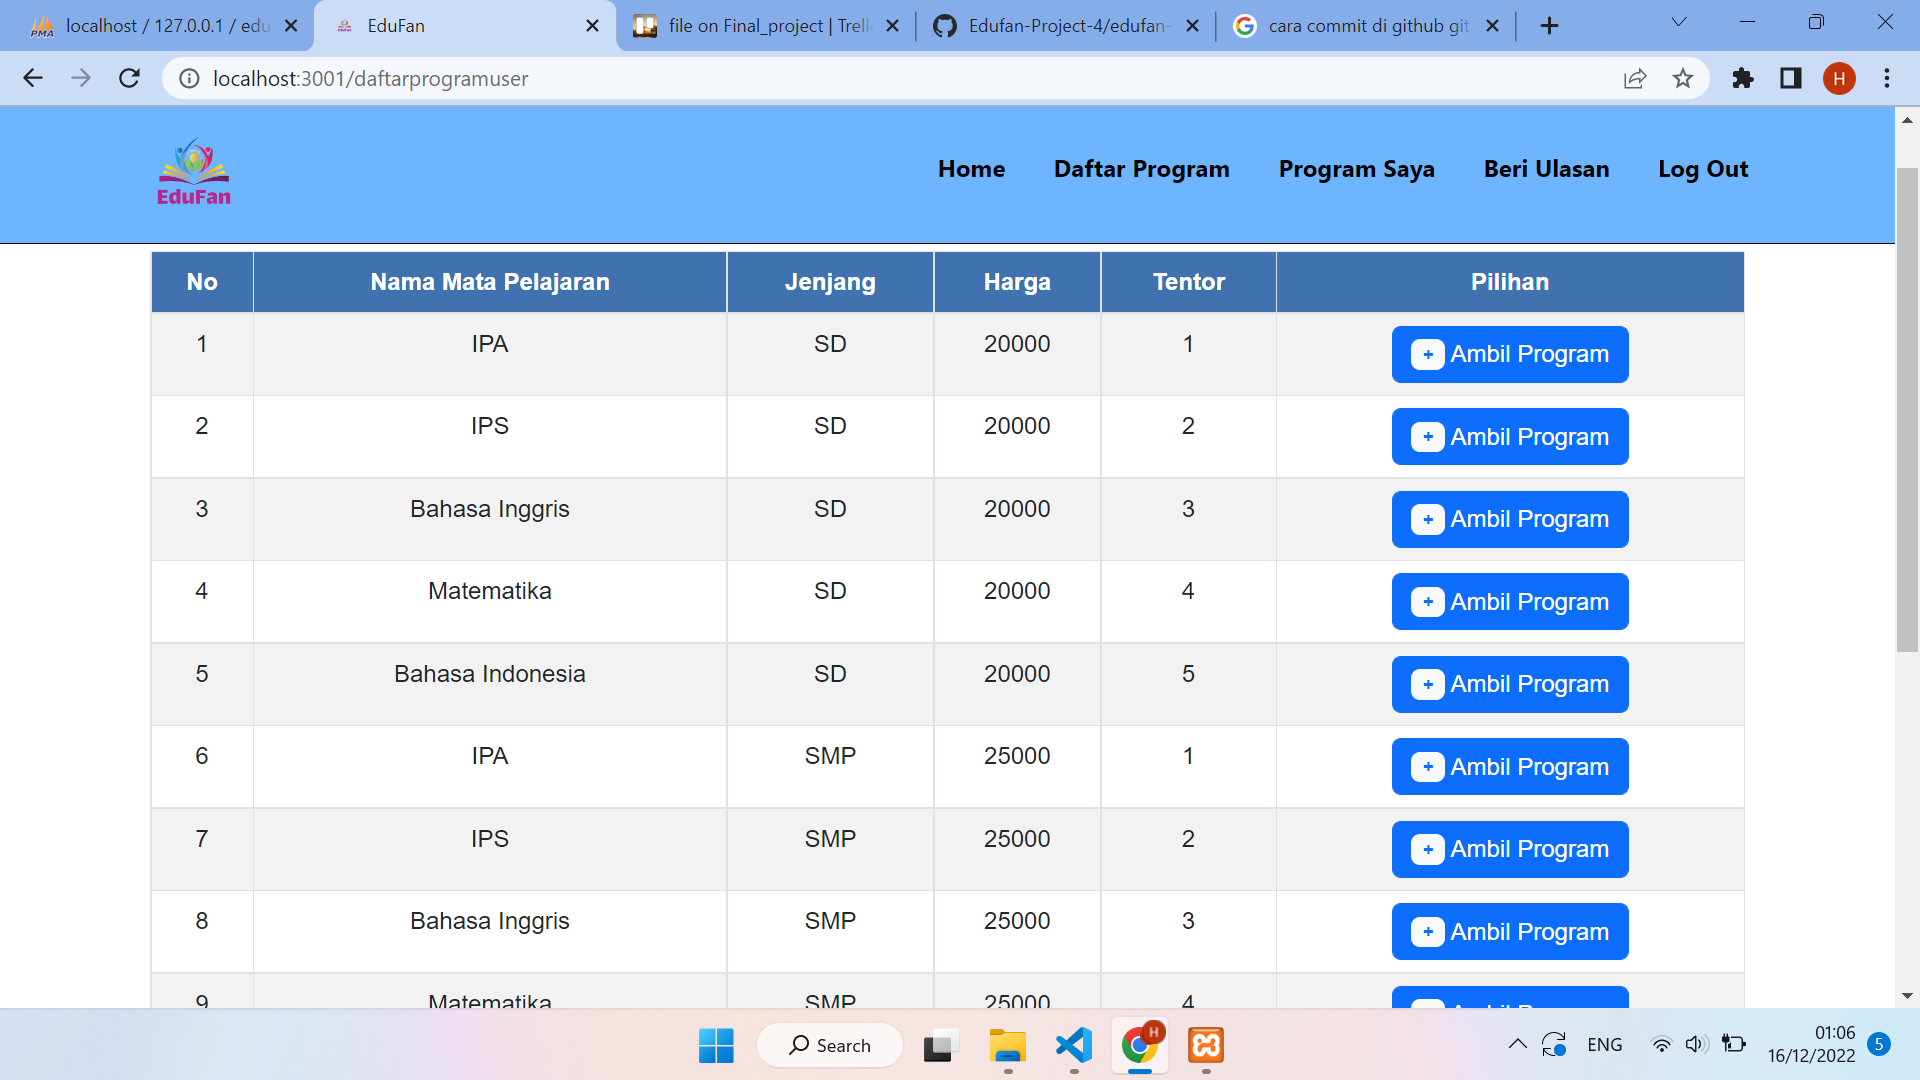Open XAMPP from the taskbar
This screenshot has height=1080, width=1920.
1206,1047
